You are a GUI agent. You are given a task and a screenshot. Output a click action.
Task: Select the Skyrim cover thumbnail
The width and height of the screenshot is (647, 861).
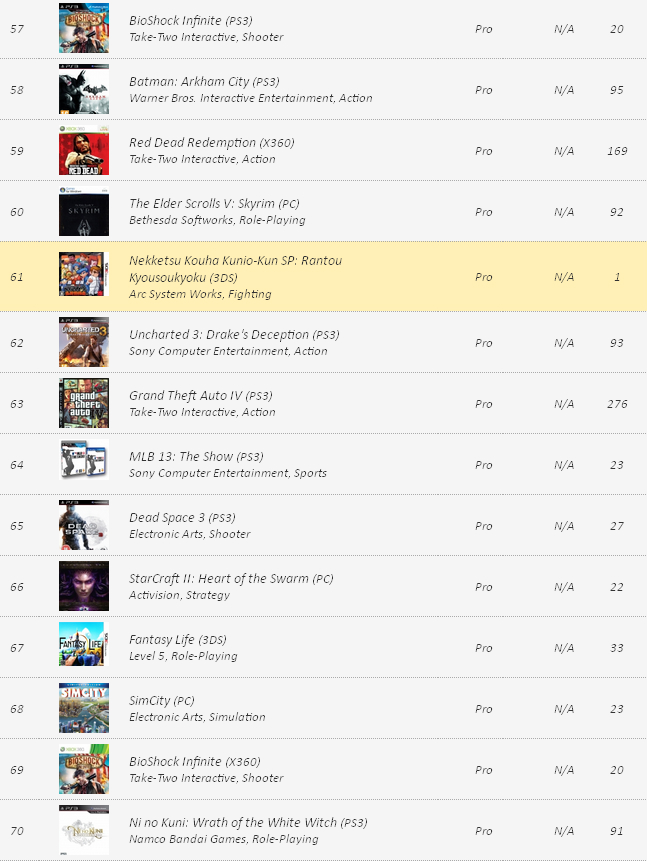pos(84,212)
